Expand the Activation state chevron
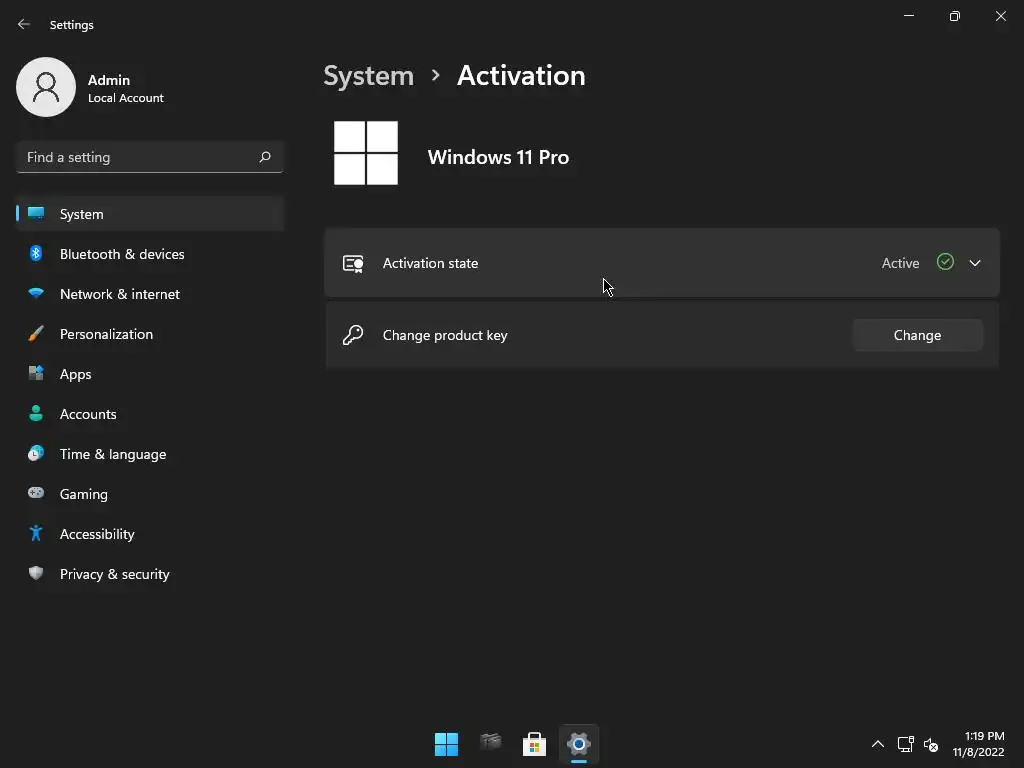 pos(974,263)
